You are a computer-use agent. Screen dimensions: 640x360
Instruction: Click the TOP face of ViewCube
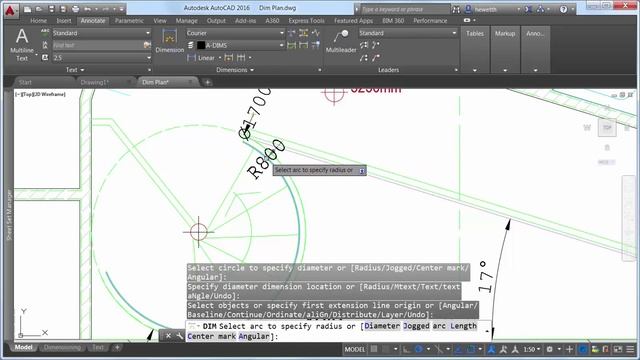pos(607,128)
